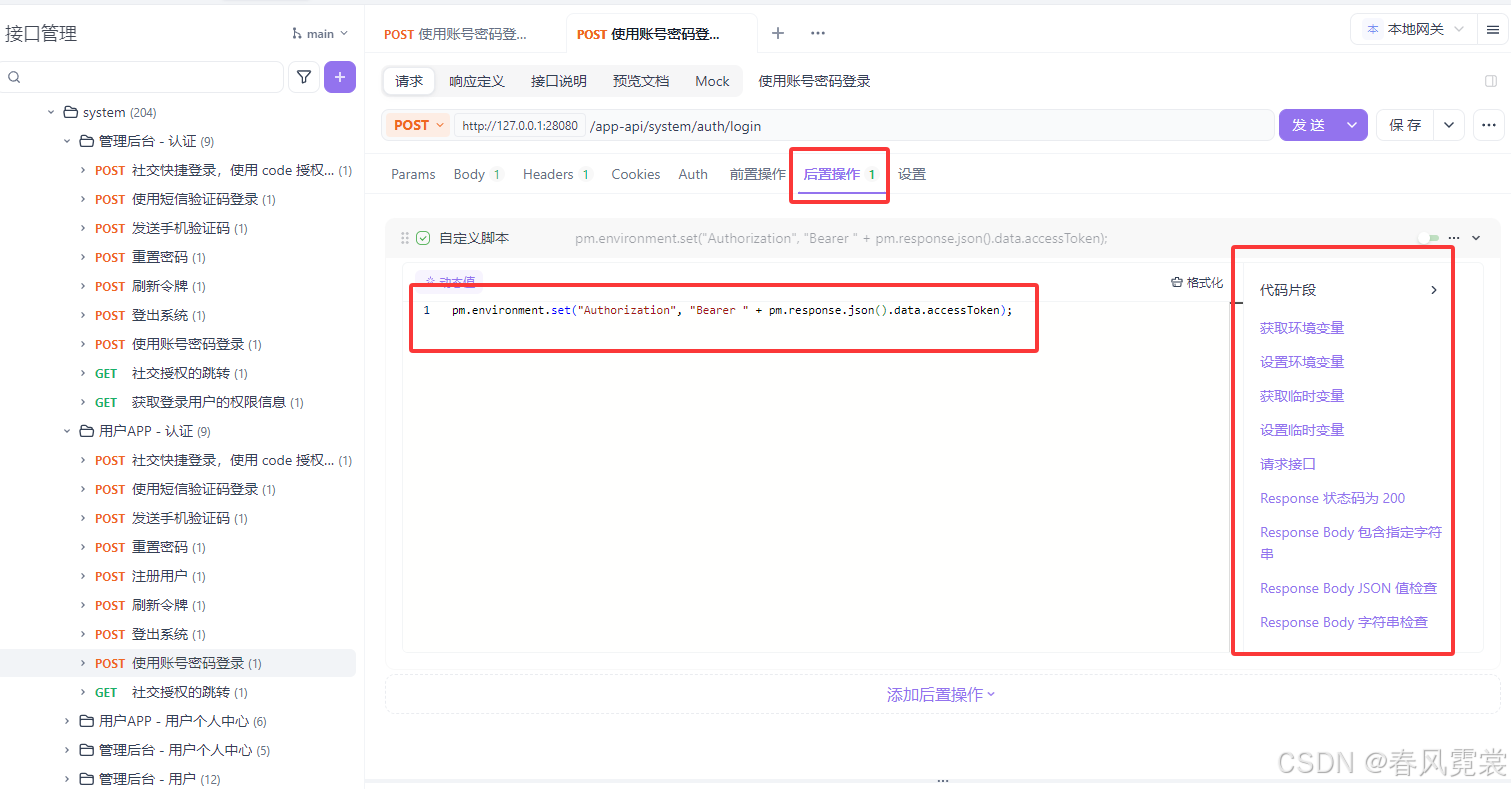The image size is (1511, 789).
Task: Open the ellipsis menu on the custom script block
Action: point(1454,238)
